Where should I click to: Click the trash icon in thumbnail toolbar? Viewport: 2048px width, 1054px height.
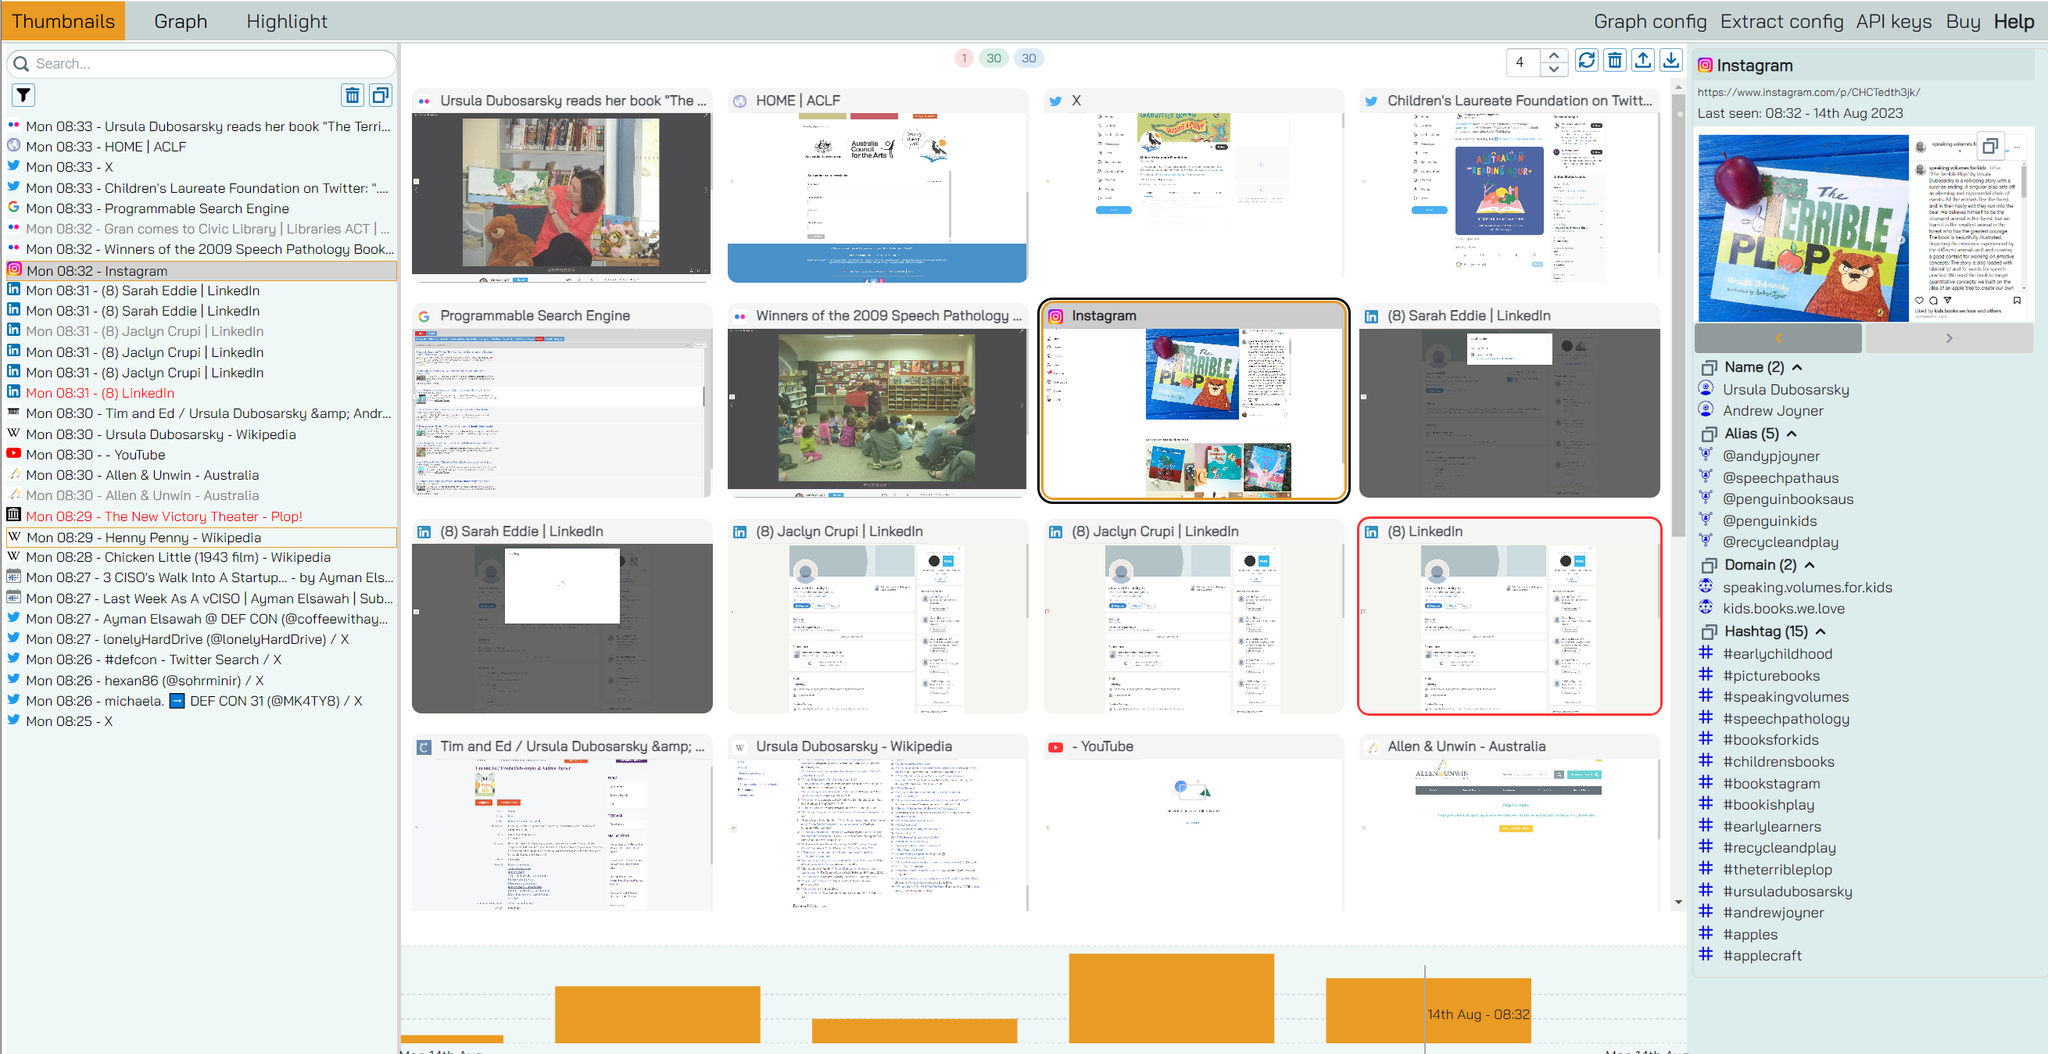[1615, 60]
